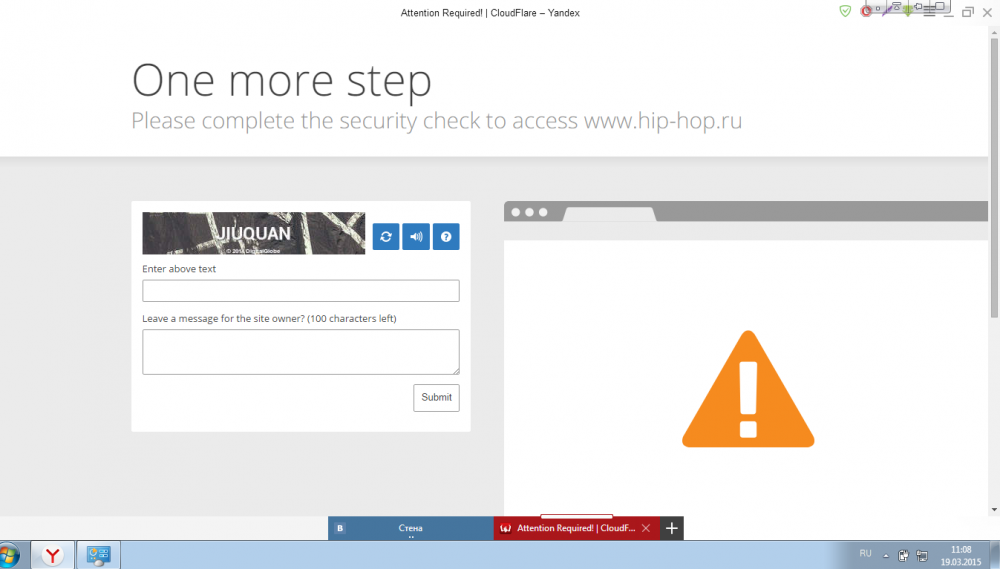Switch to the Стена tab
This screenshot has width=1000, height=569.
411,528
